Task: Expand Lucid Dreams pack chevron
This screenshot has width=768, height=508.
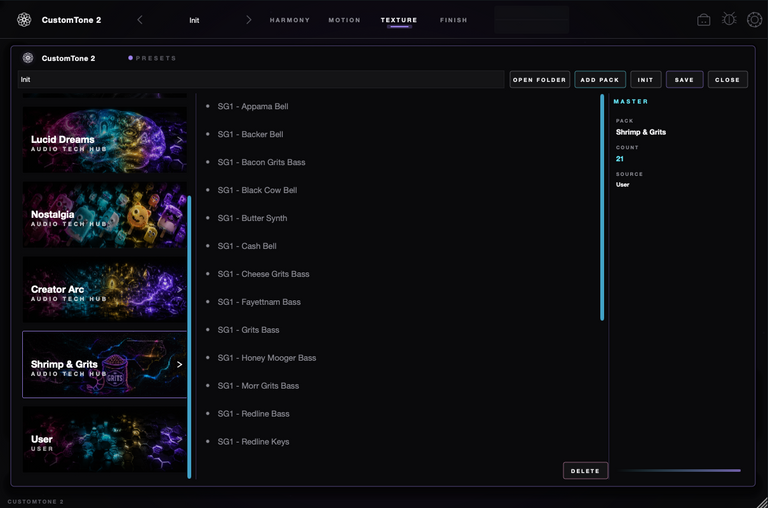Action: coord(179,140)
